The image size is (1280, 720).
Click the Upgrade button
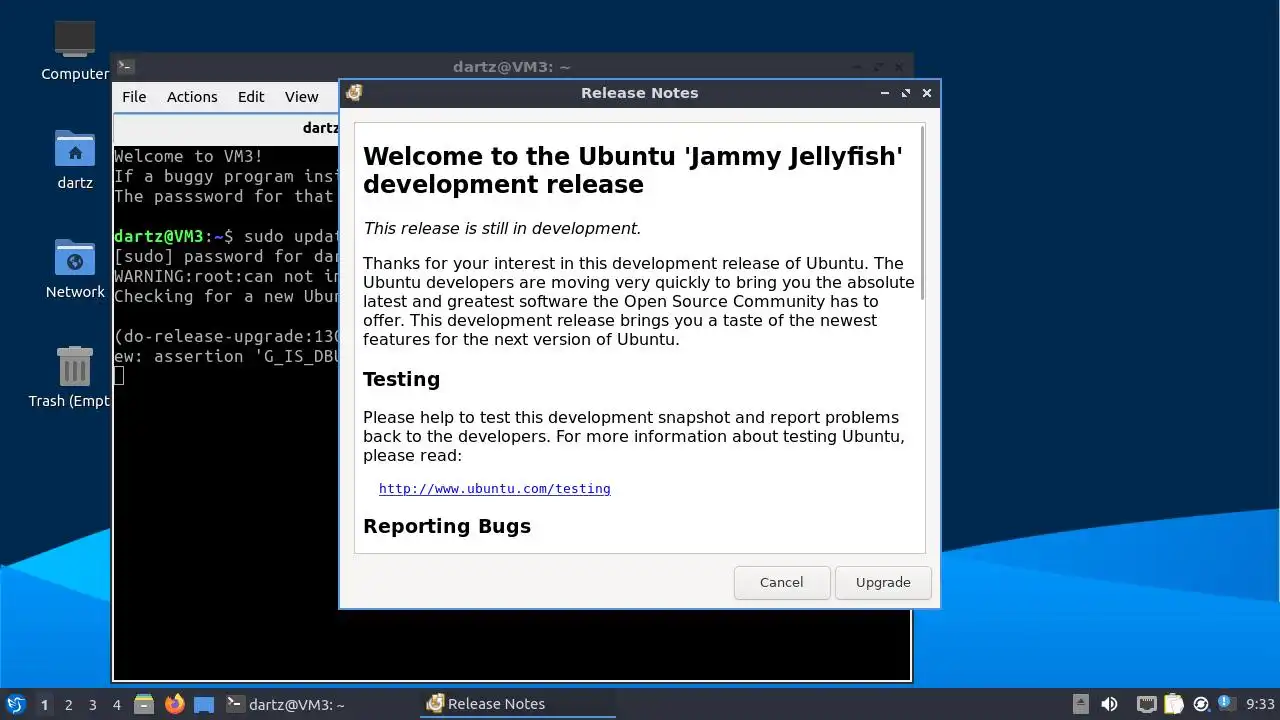(x=883, y=582)
